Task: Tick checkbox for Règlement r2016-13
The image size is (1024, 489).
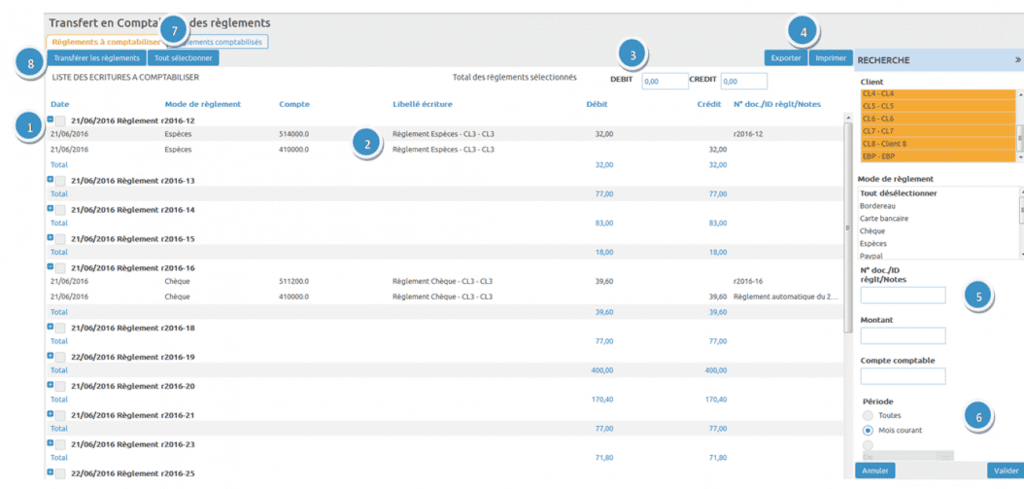Action: pyautogui.click(x=60, y=181)
